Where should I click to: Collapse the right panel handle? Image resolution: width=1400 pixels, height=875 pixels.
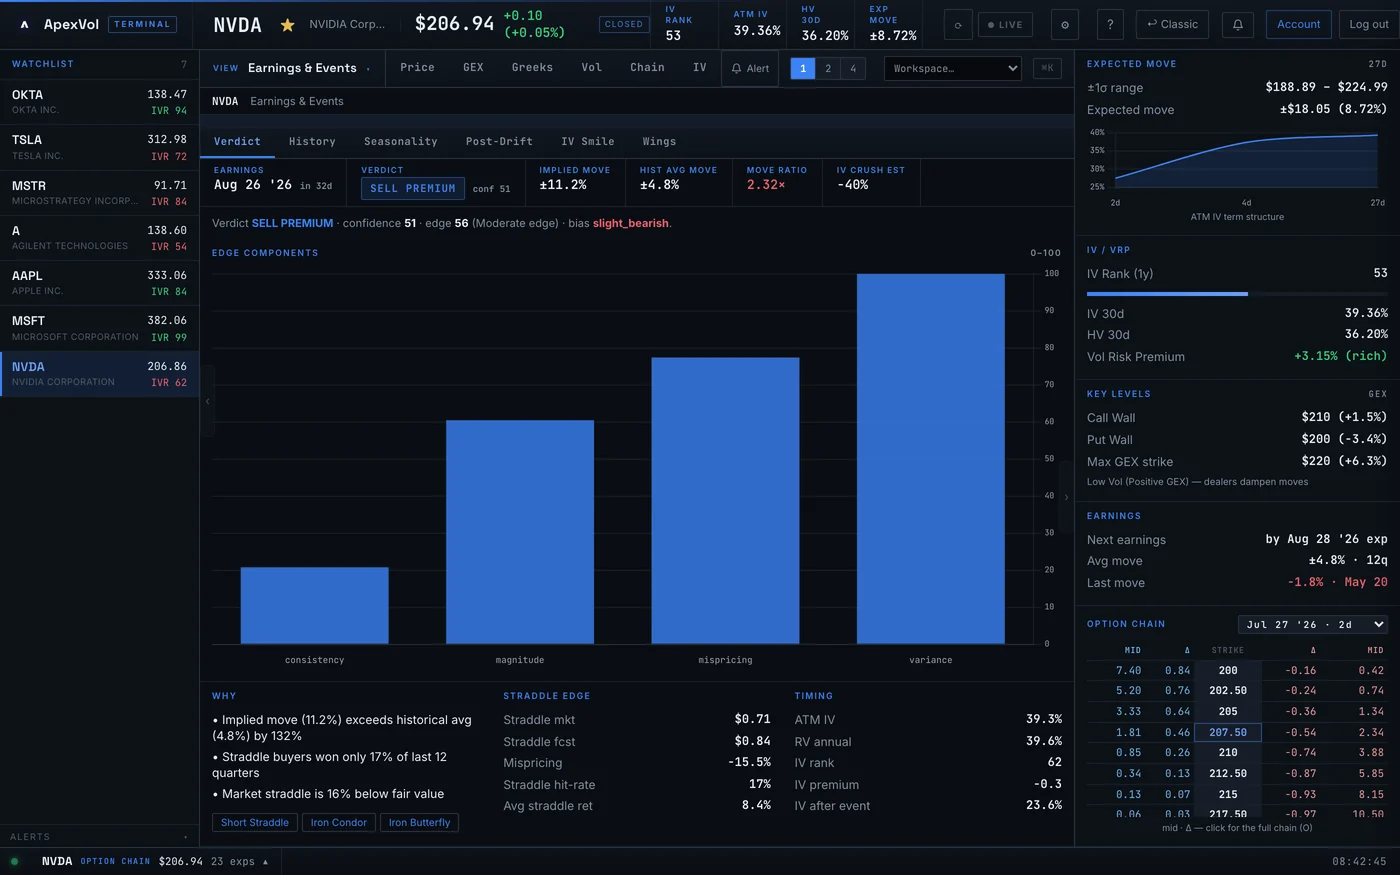coord(1066,497)
